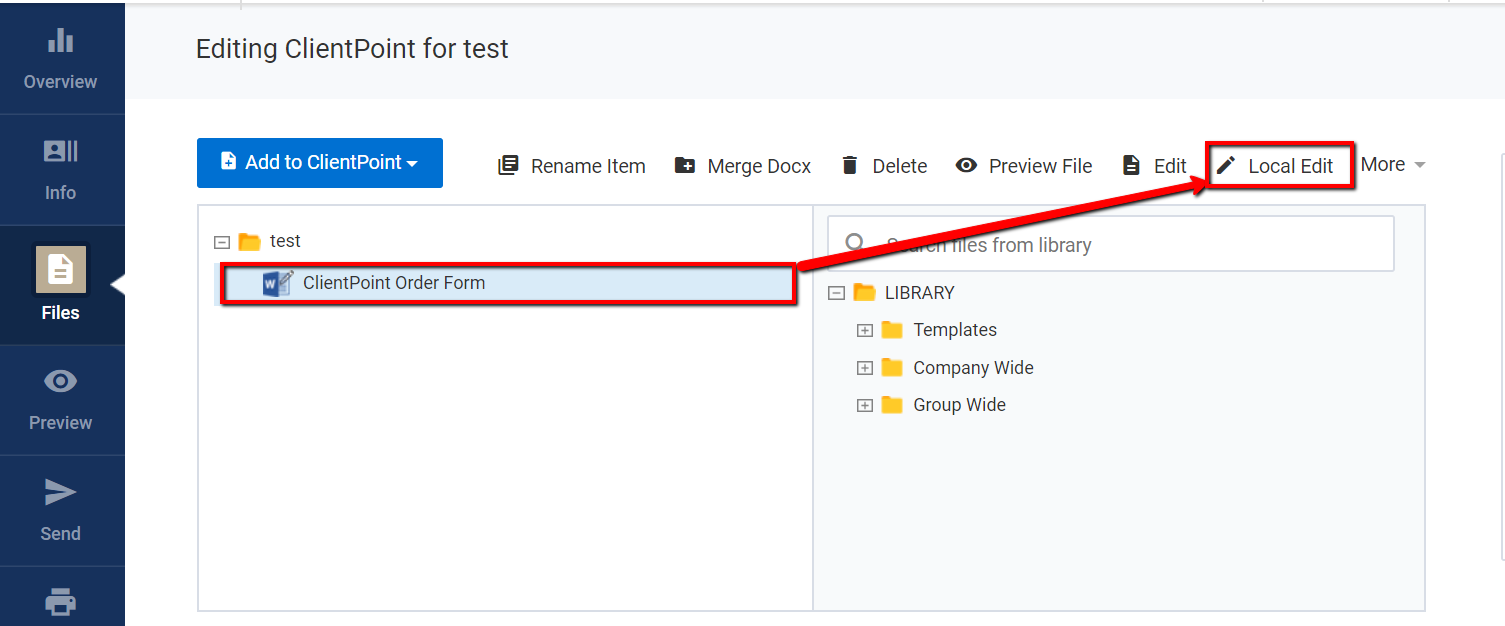Click the Edit document icon
Screen dimensions: 1505x626
coord(1131,165)
